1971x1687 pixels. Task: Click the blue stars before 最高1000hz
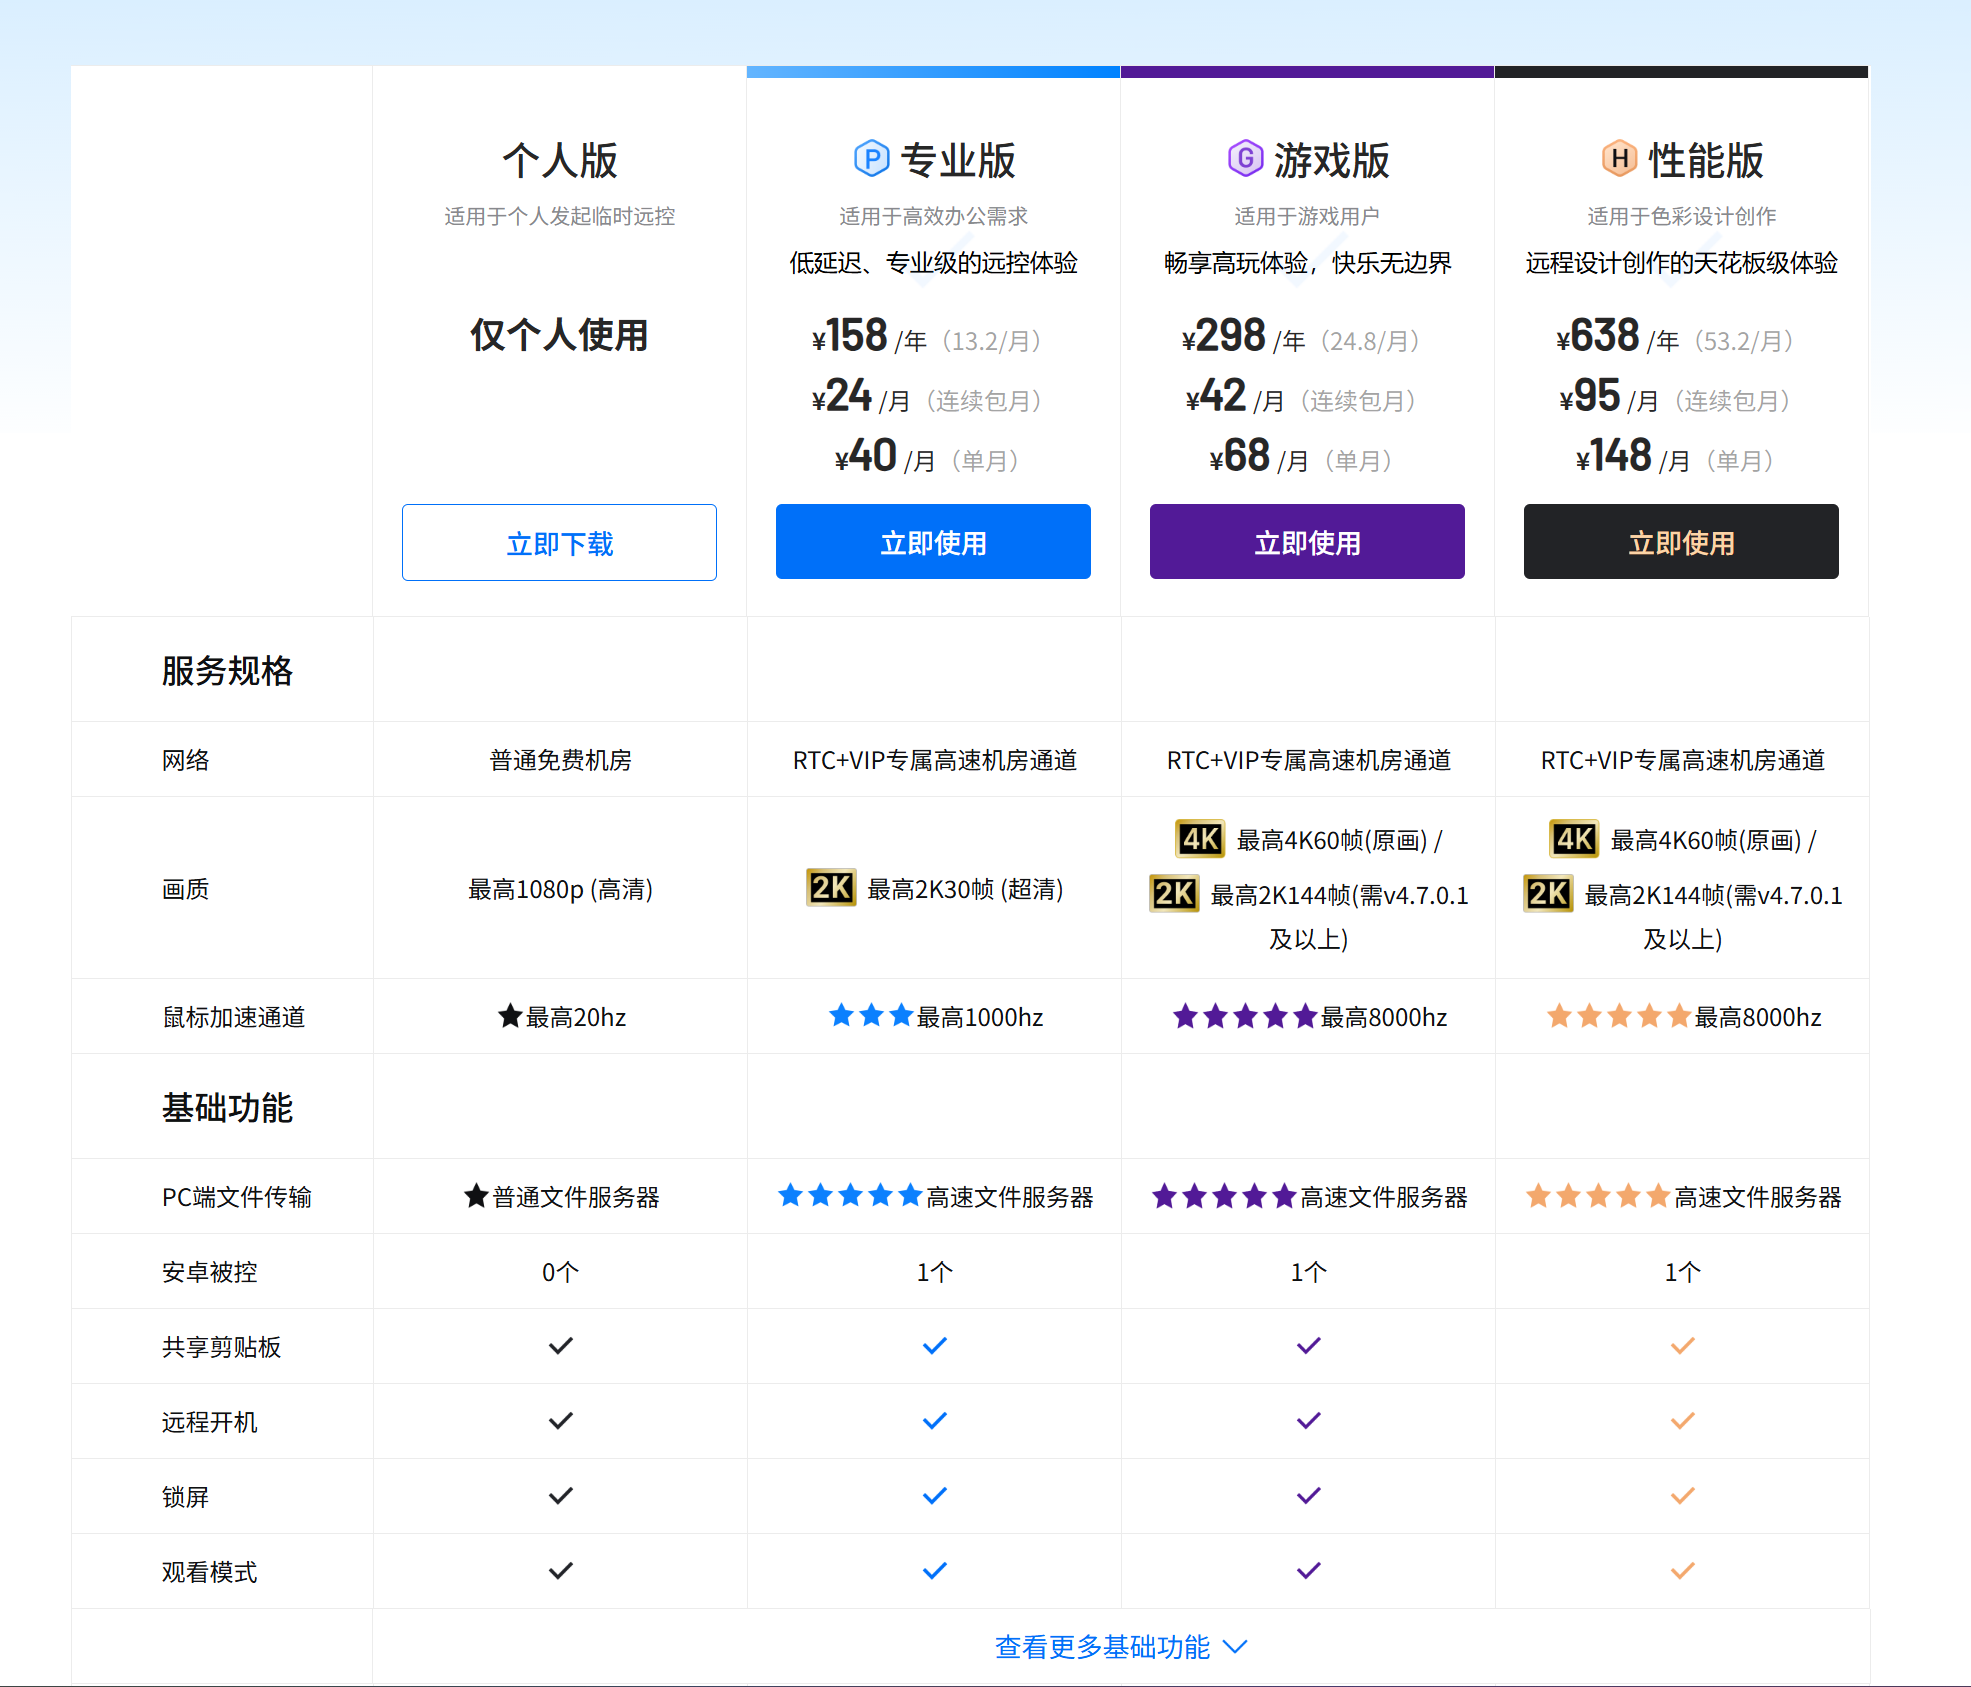[871, 1017]
